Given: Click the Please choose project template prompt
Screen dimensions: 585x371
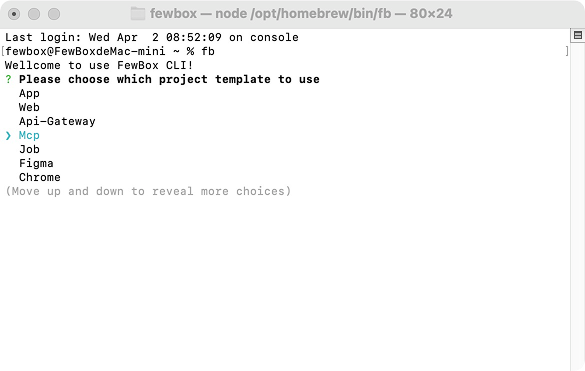Looking at the screenshot, I should click(169, 80).
